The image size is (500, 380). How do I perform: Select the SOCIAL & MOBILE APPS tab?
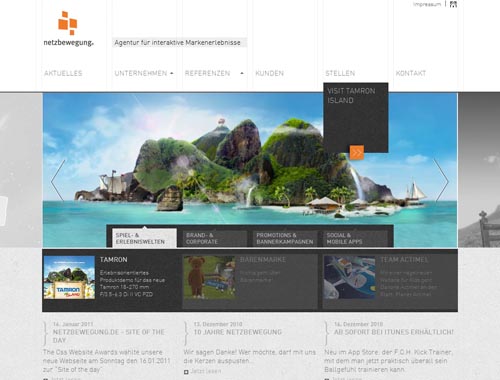(x=355, y=239)
